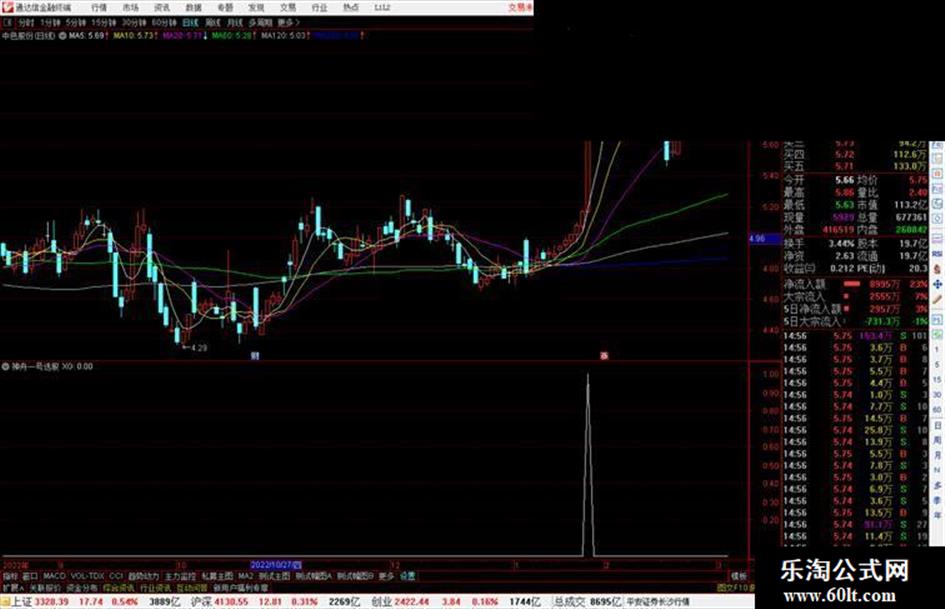Image resolution: width=945 pixels, height=609 pixels.
Task: Click the 月 period shortcut in right sidebar
Action: pos(937,455)
